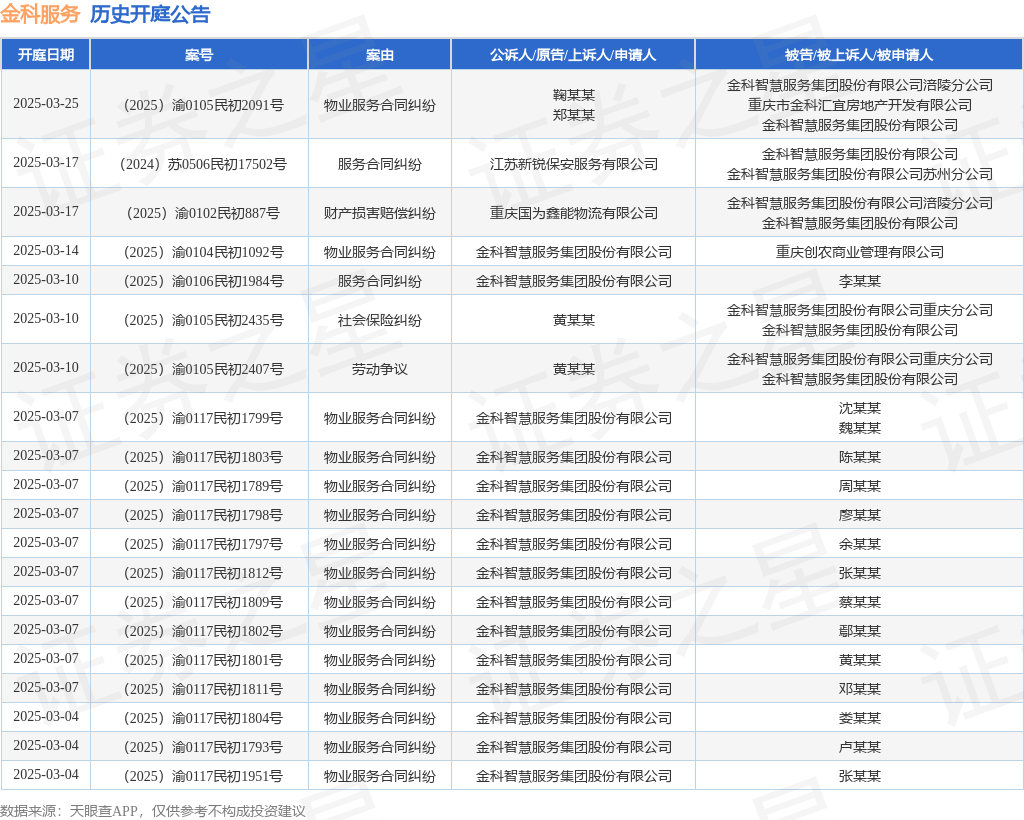Select plaintiff 重庆国为鑫能物流有限公司
1024x820 pixels.
(573, 213)
